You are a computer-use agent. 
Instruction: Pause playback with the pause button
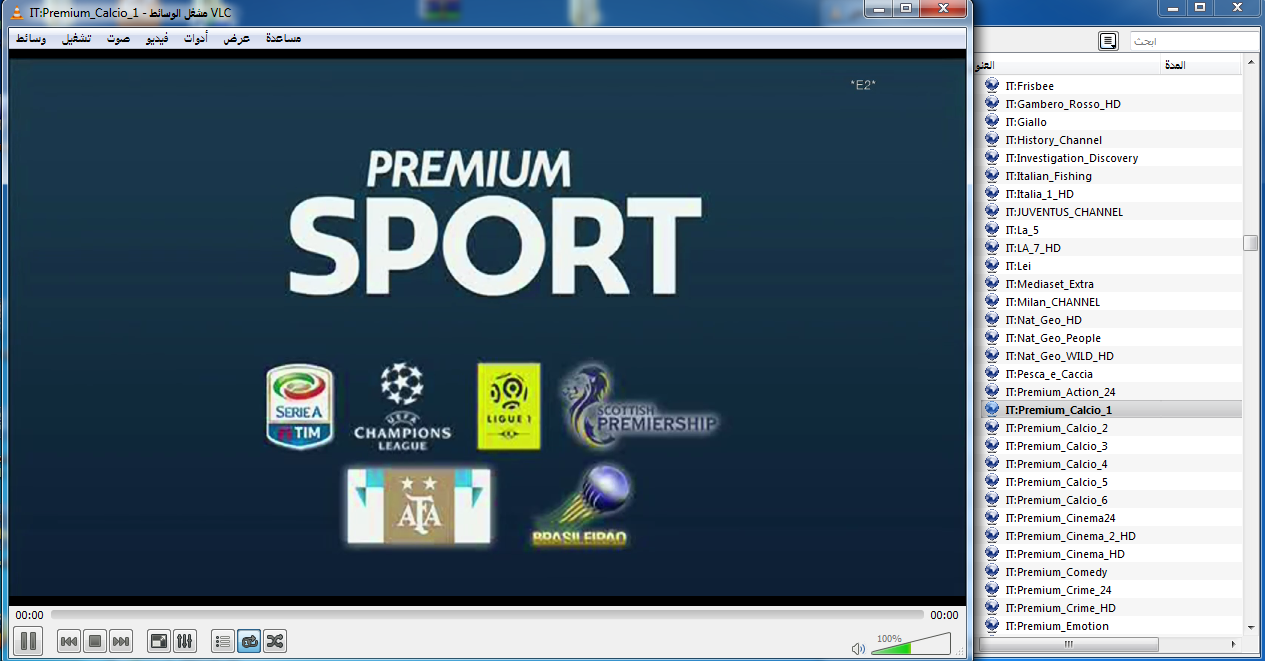coord(29,641)
